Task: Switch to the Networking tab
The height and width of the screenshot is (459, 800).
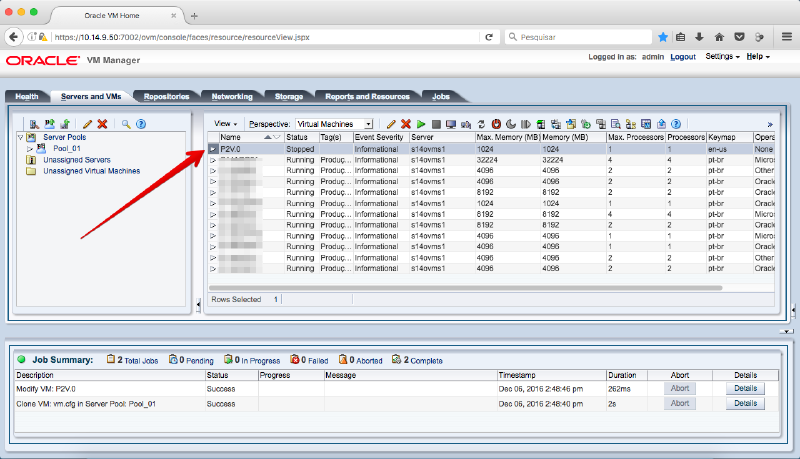Action: 232,96
